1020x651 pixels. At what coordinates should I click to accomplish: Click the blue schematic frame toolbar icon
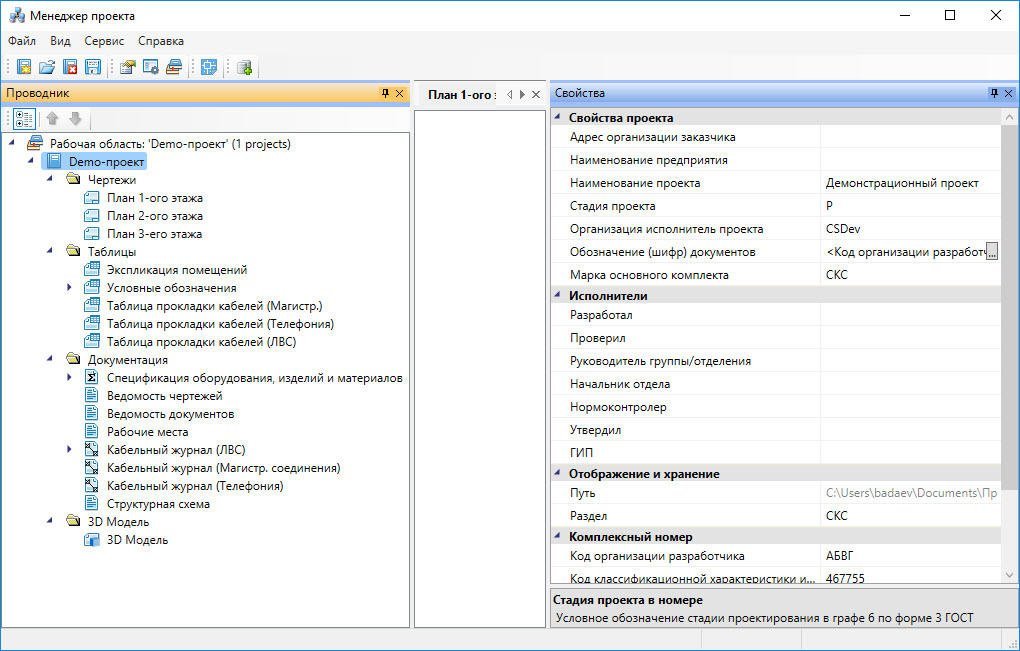(x=209, y=67)
